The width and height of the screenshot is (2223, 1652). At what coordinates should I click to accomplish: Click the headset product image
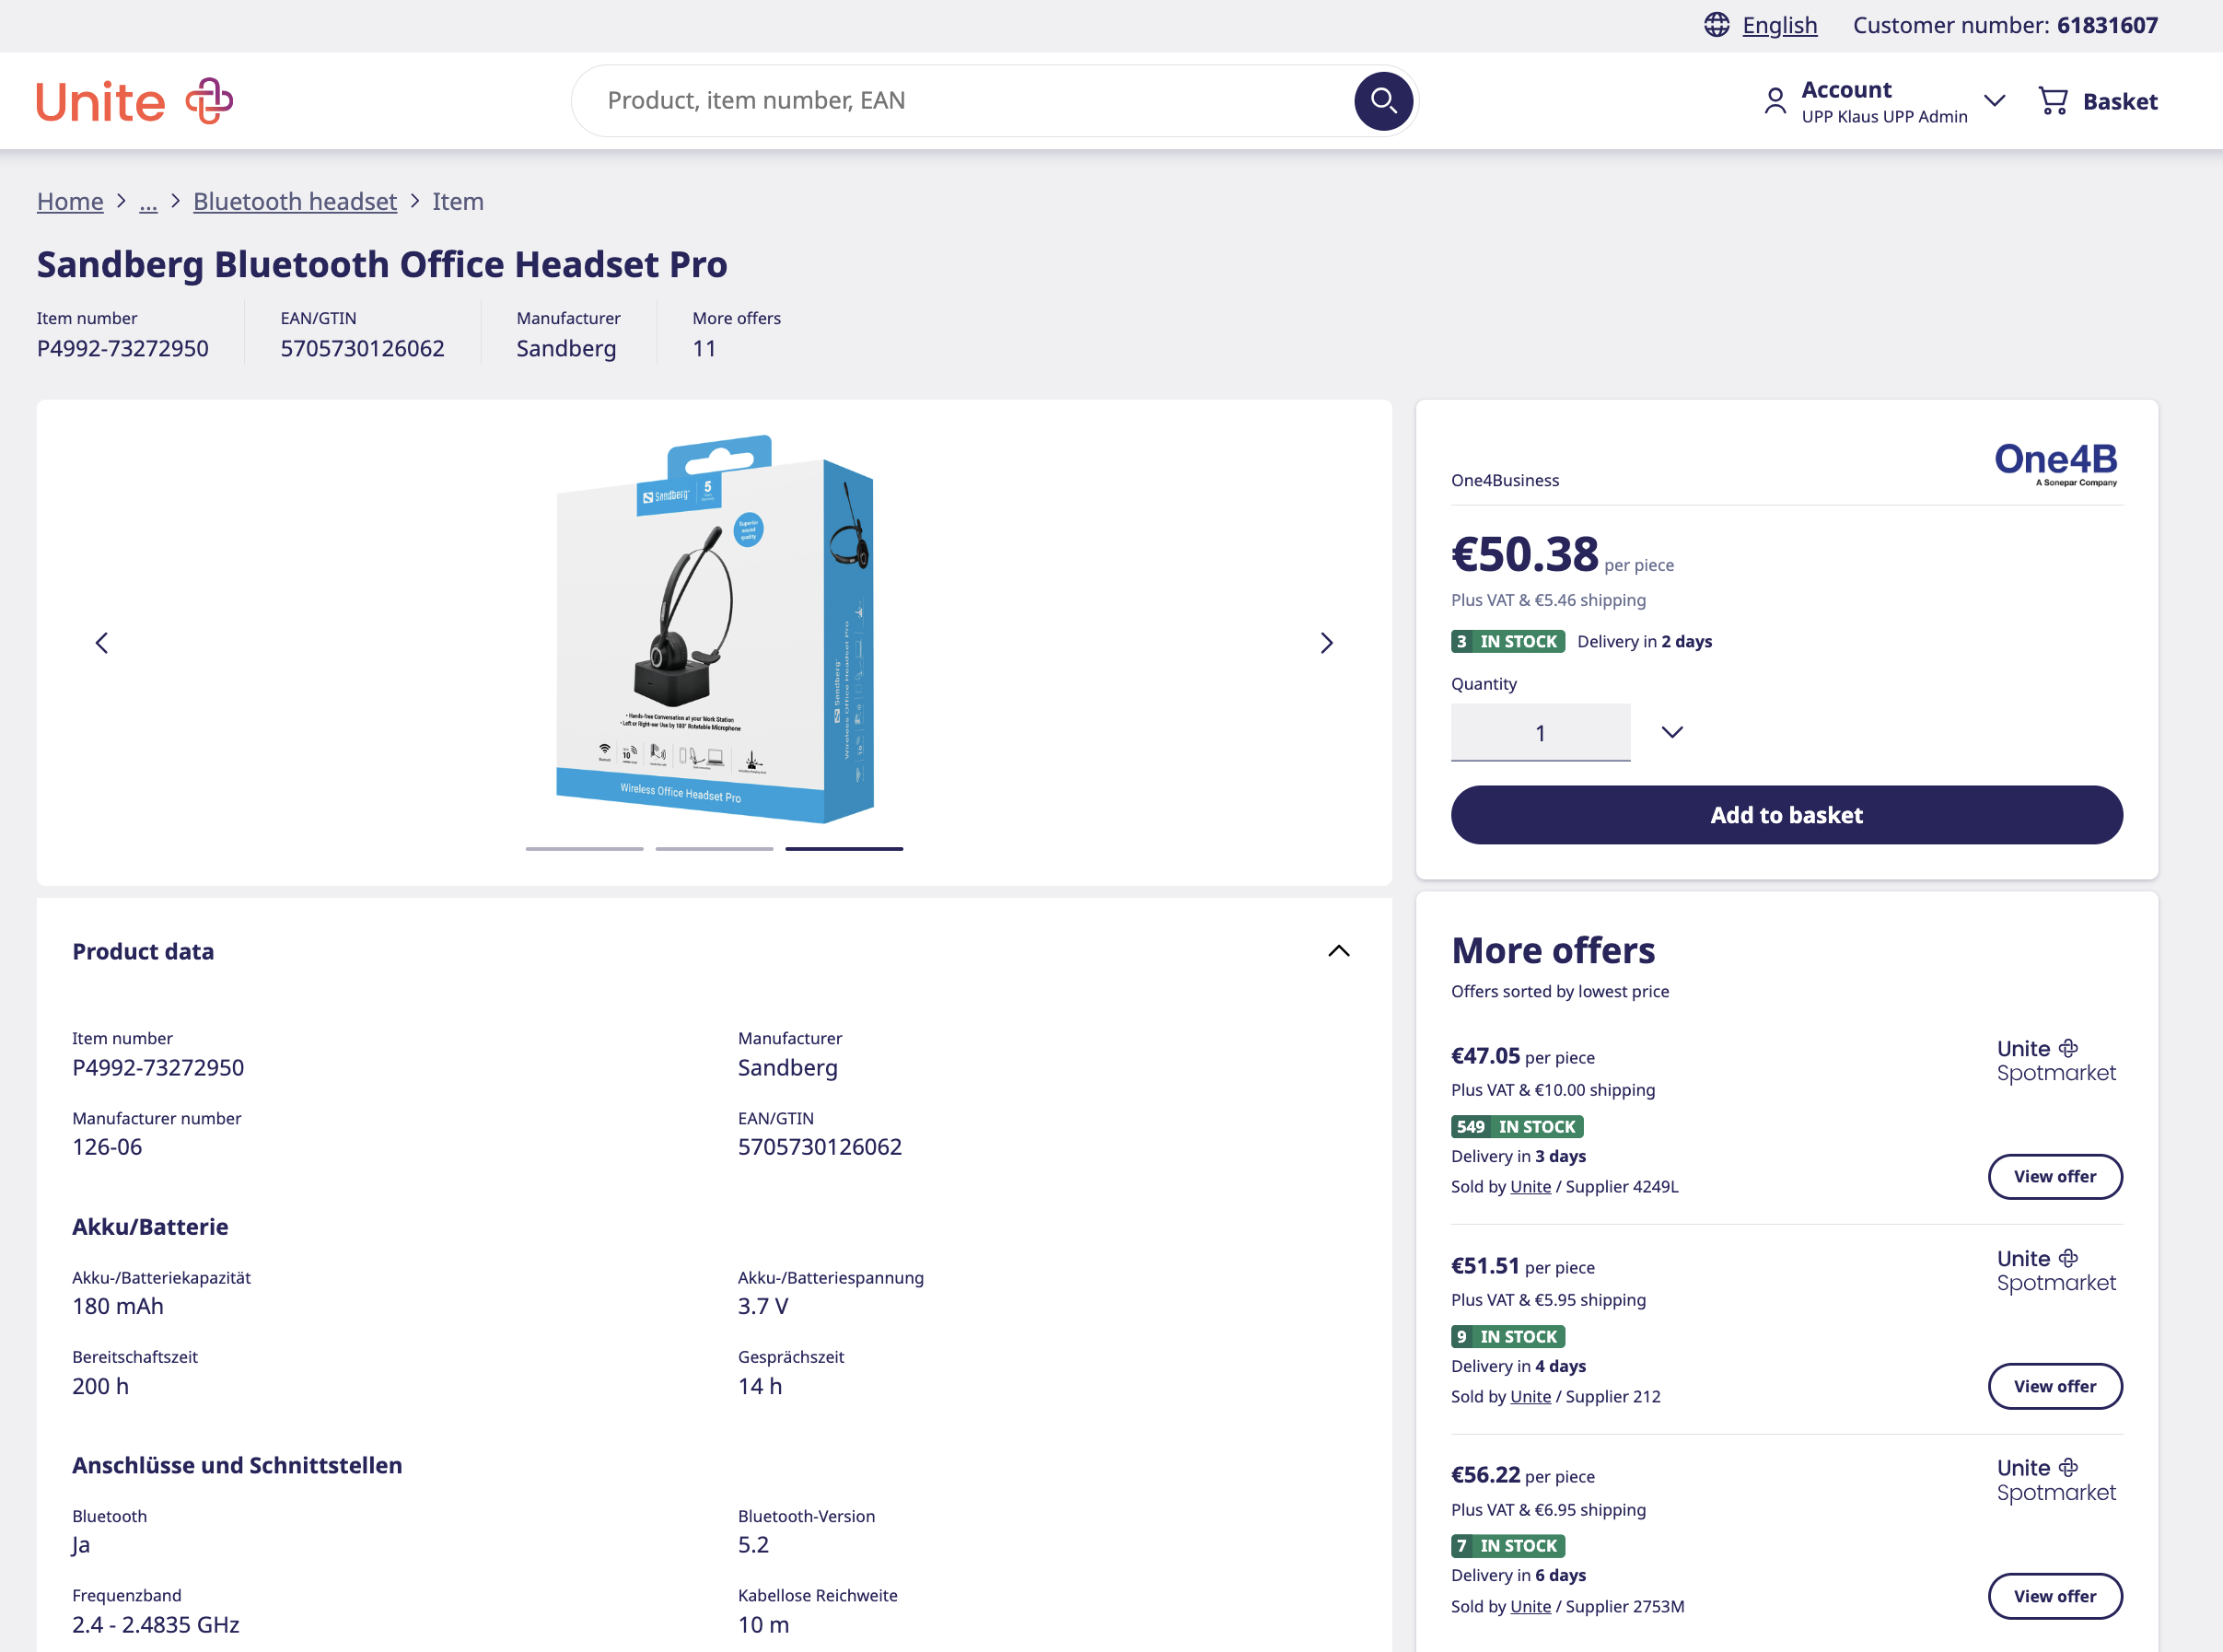coord(714,628)
